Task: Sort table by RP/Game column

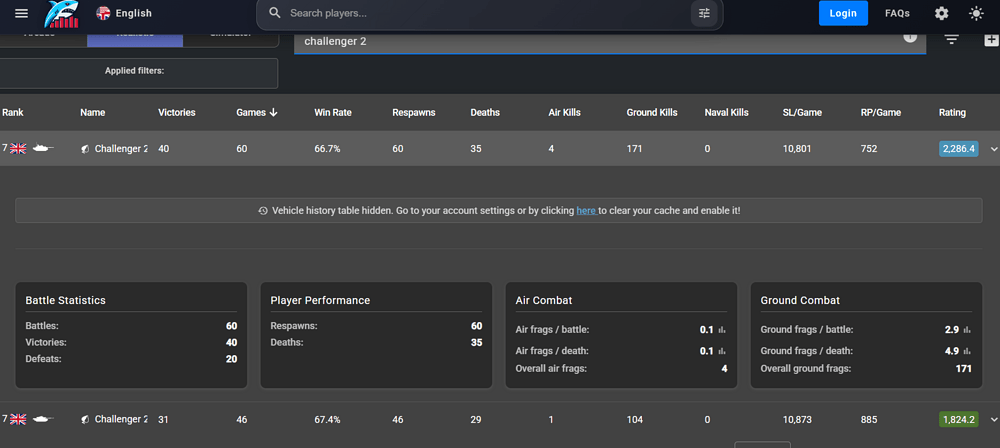Action: pyautogui.click(x=881, y=112)
